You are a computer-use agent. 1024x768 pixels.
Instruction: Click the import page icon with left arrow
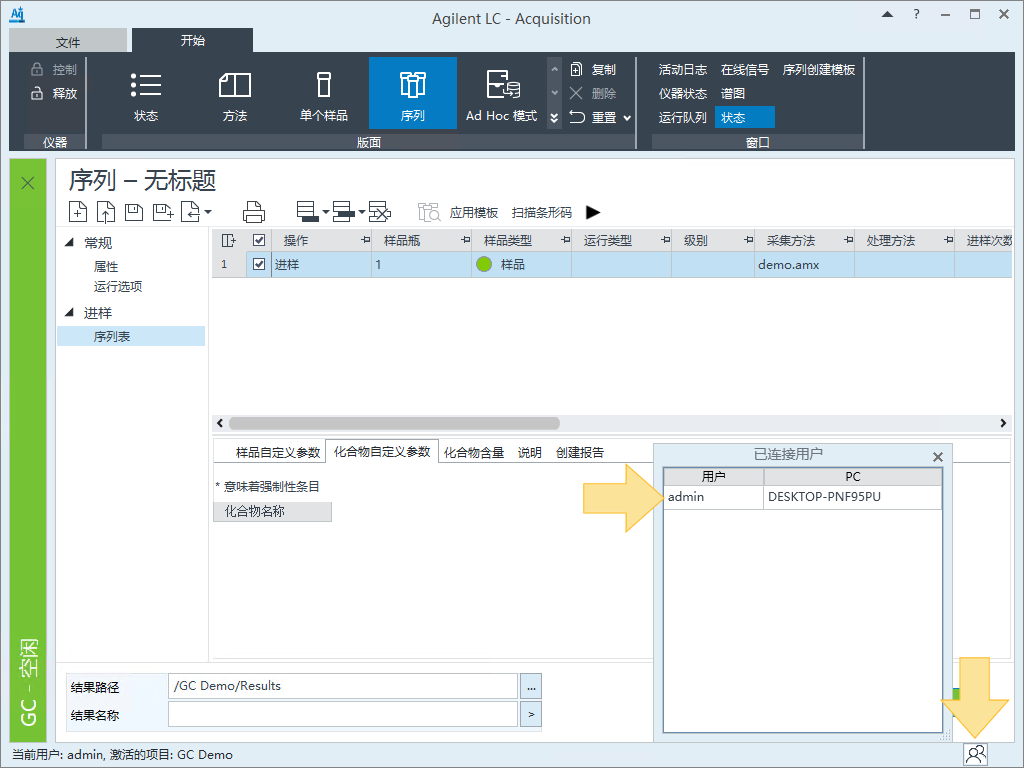tap(190, 212)
